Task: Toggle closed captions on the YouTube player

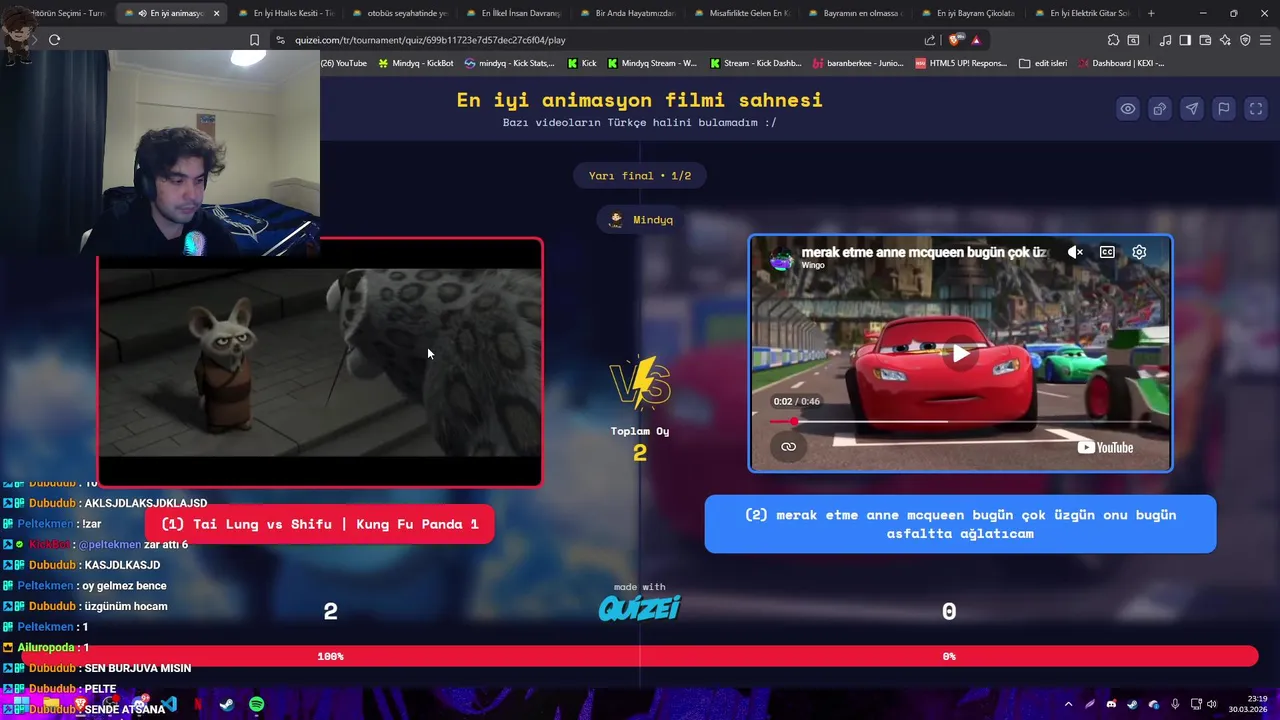Action: pyautogui.click(x=1107, y=252)
